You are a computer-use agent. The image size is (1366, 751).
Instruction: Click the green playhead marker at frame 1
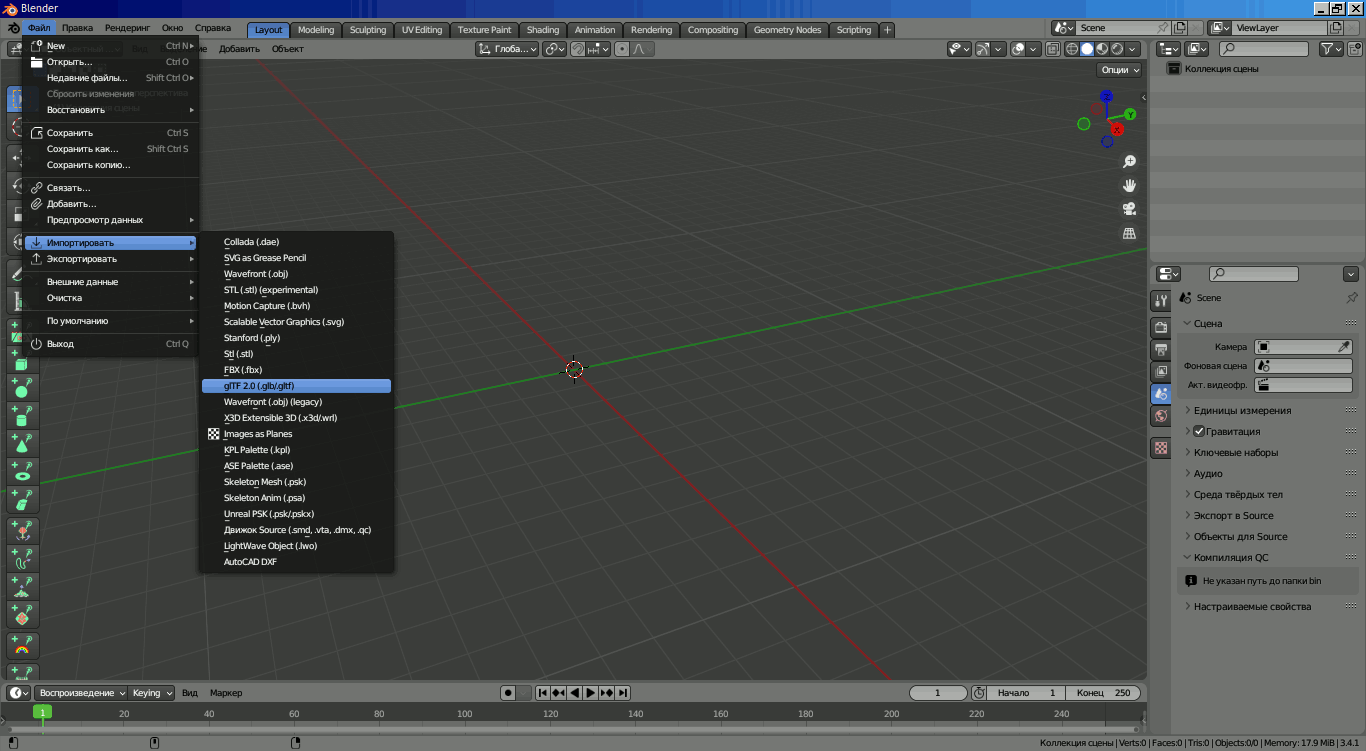(x=42, y=713)
